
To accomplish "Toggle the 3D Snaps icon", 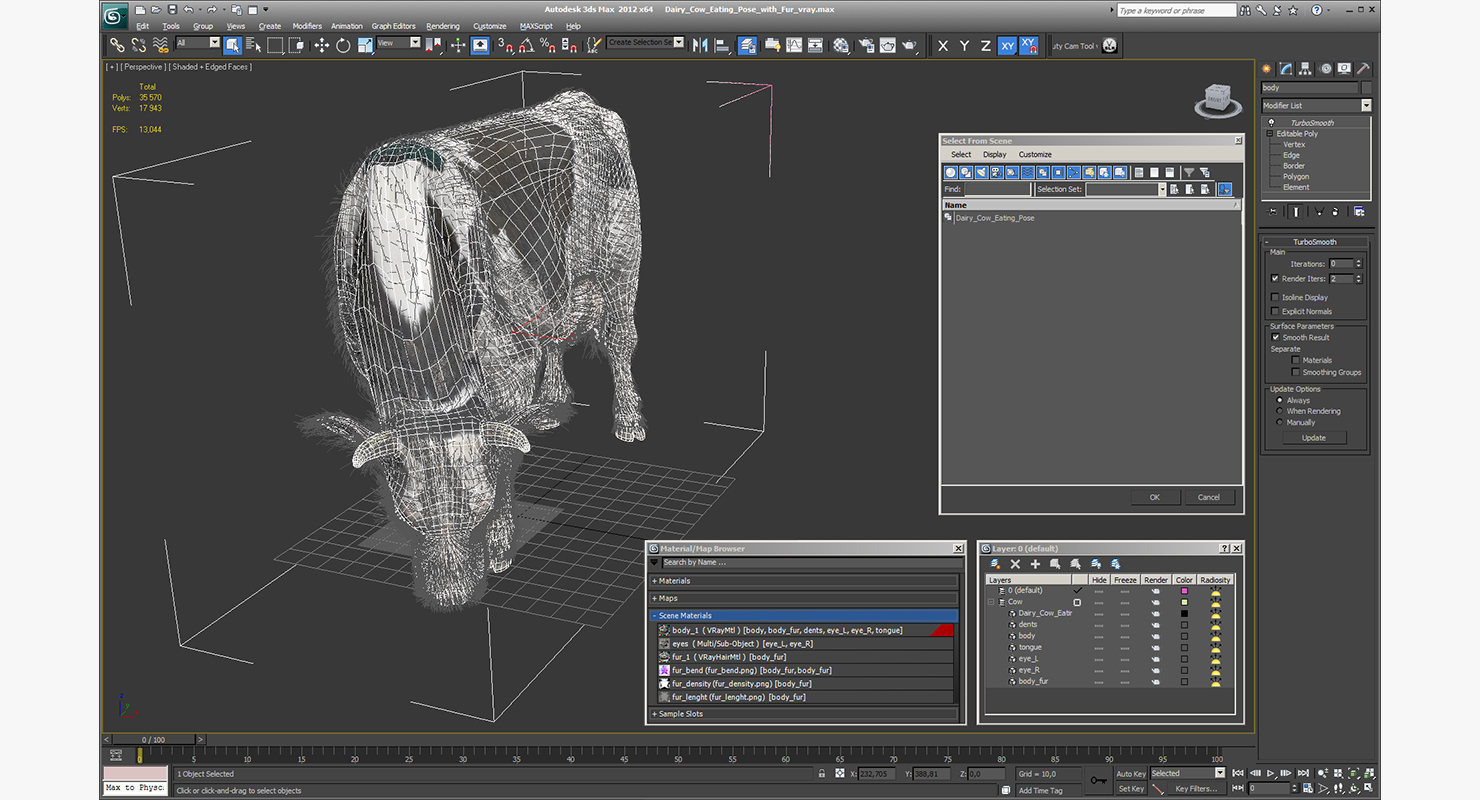I will [505, 45].
